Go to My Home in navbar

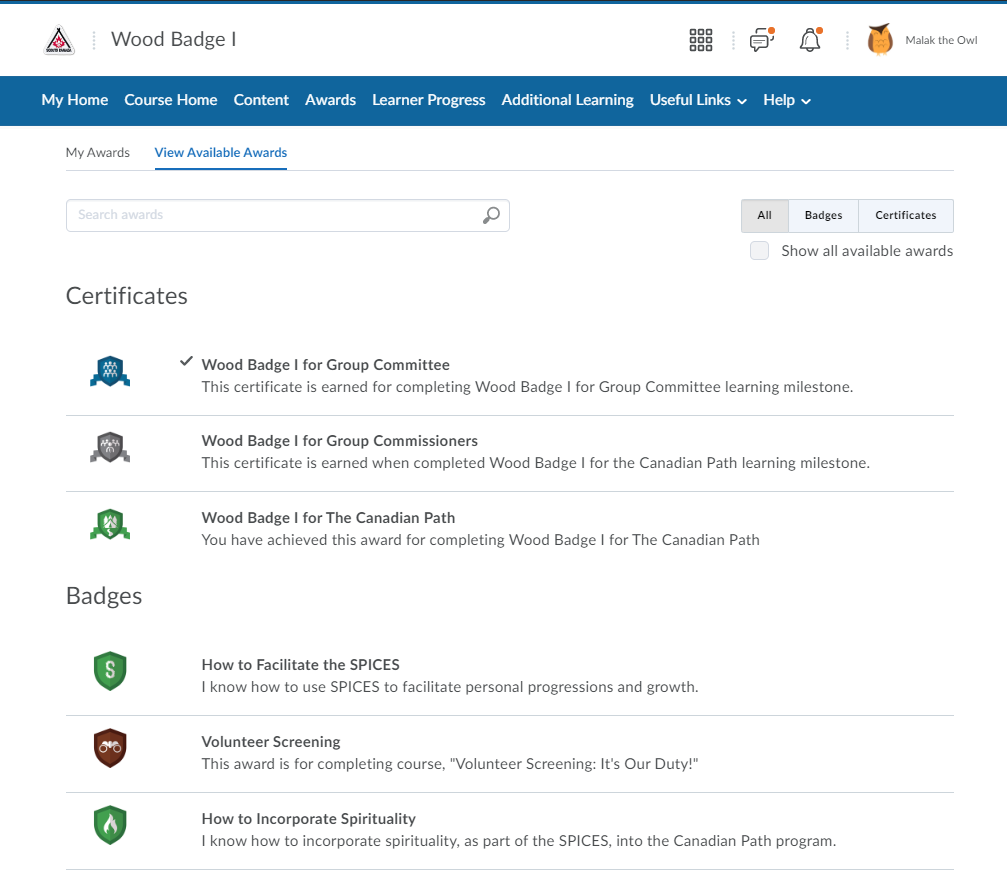pyautogui.click(x=74, y=100)
